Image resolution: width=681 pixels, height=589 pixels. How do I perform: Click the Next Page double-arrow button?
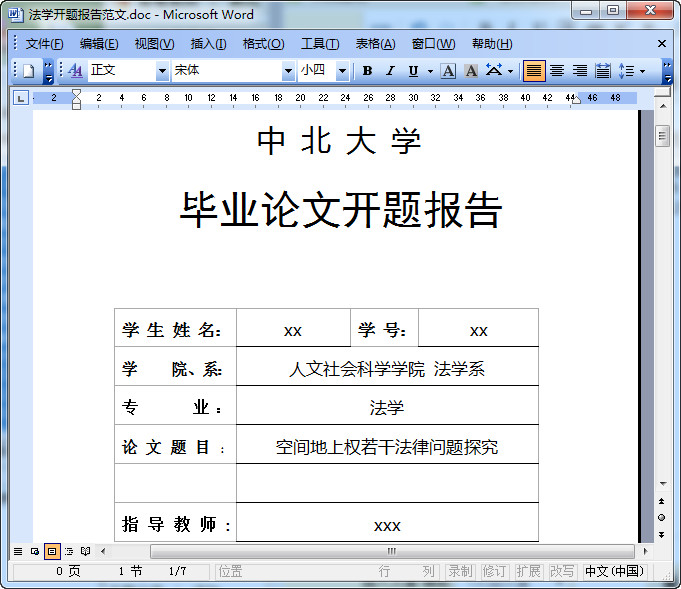tap(661, 534)
